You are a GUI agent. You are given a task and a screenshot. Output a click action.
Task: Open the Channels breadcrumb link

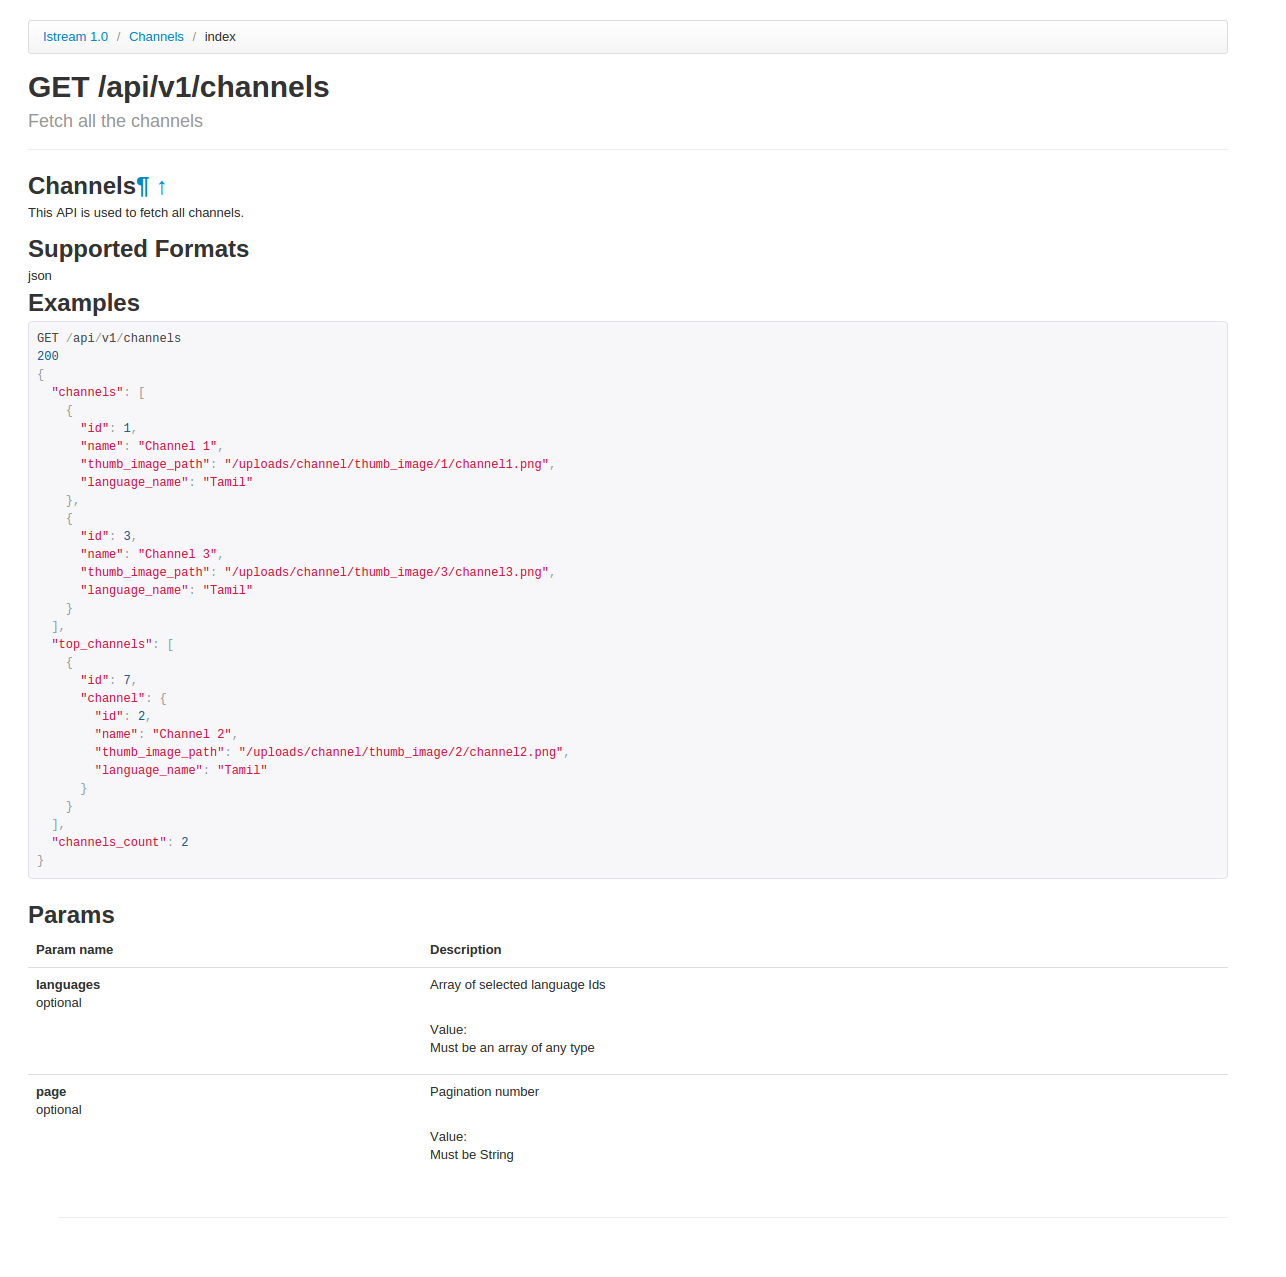pos(156,36)
